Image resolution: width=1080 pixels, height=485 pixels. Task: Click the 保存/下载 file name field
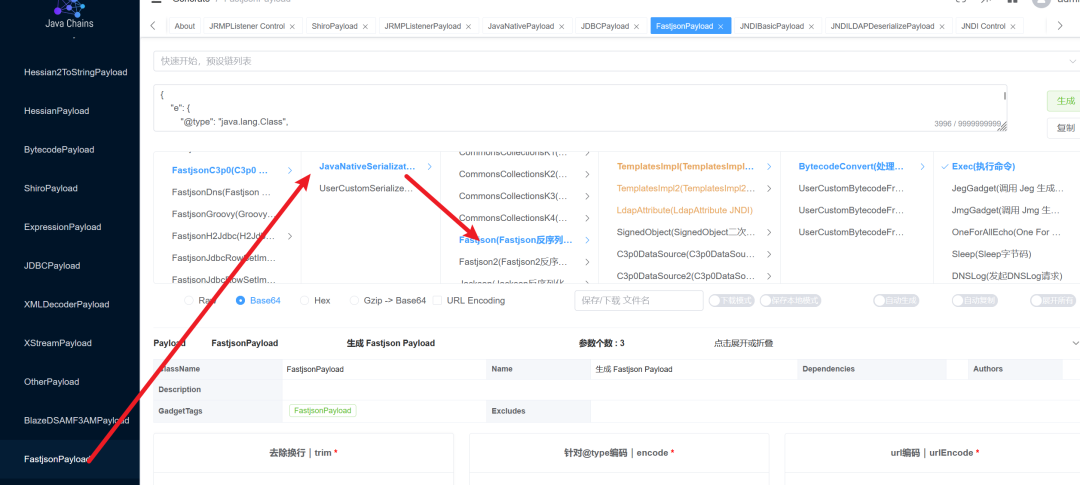[x=638, y=300]
